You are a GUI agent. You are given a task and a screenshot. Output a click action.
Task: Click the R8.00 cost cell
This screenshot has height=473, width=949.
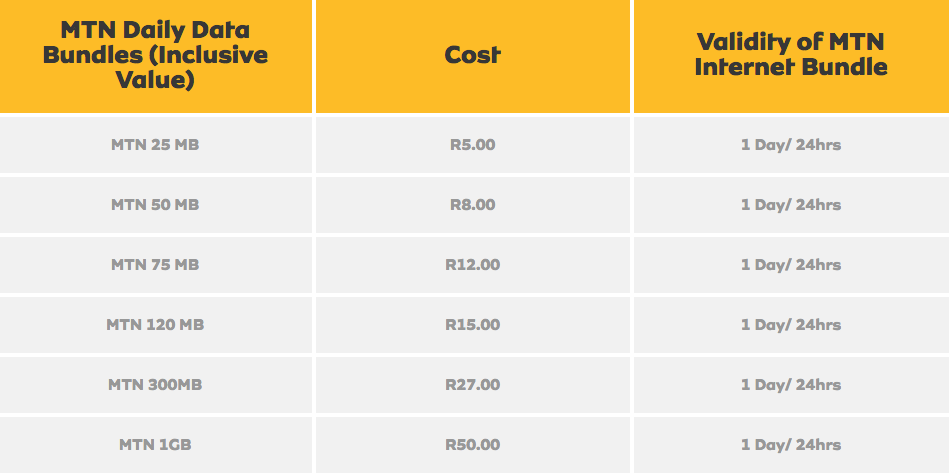point(473,204)
